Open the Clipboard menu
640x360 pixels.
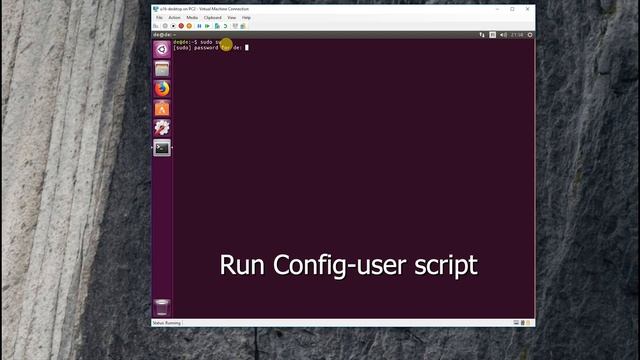point(213,18)
